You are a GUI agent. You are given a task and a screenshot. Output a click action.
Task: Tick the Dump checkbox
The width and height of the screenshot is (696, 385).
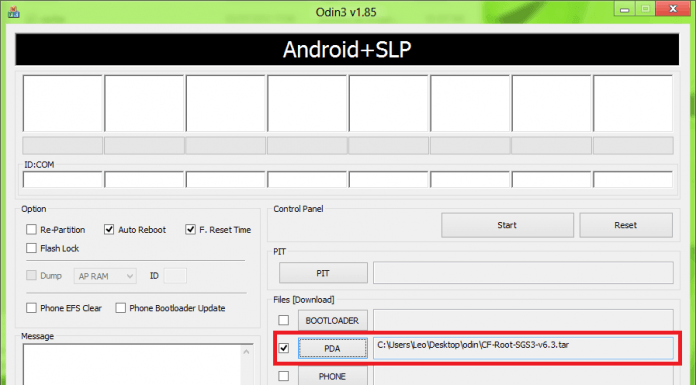point(31,275)
